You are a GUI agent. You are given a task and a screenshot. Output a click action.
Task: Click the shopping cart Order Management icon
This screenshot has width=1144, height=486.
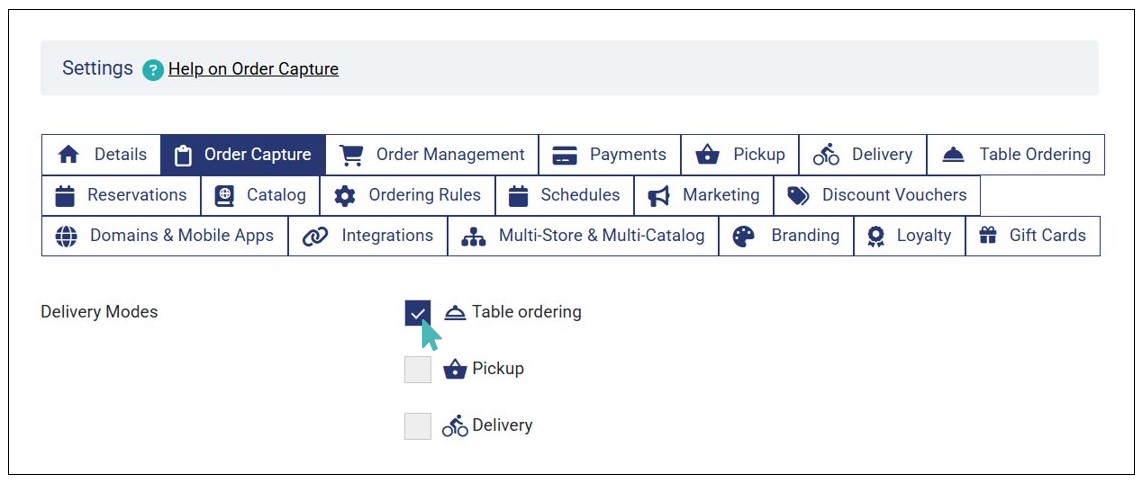(x=351, y=155)
